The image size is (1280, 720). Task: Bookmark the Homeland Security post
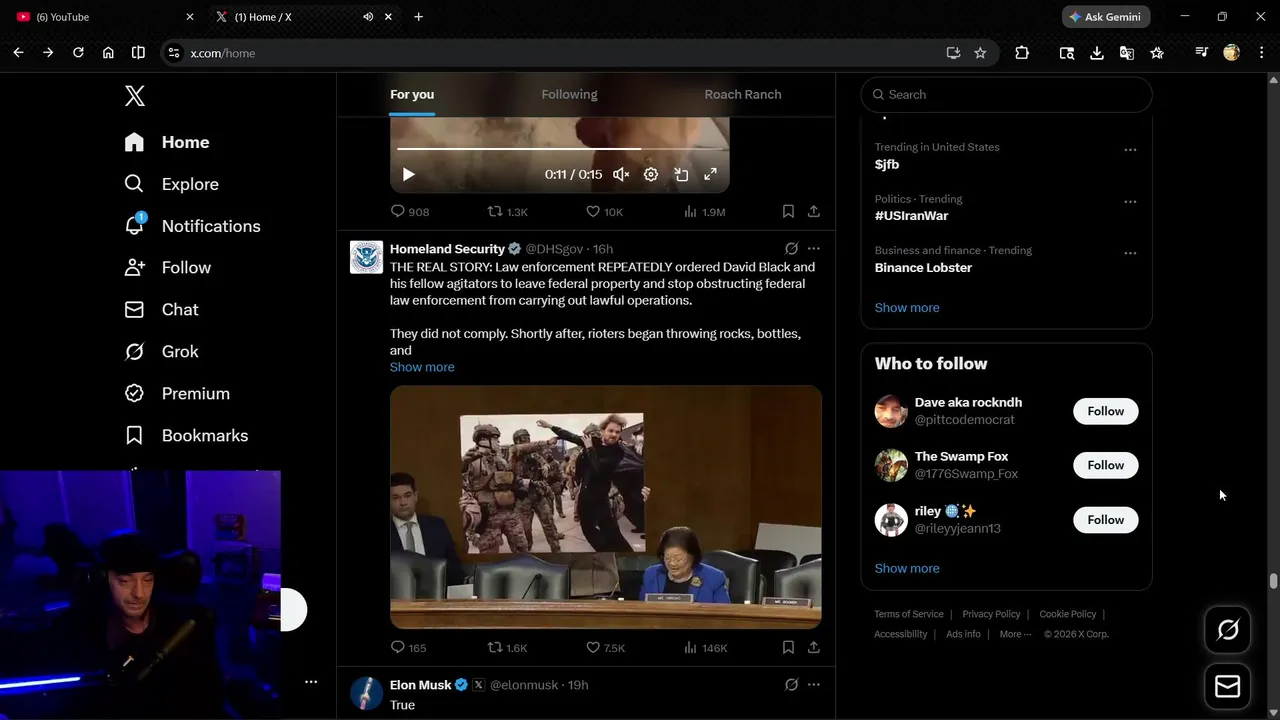788,648
